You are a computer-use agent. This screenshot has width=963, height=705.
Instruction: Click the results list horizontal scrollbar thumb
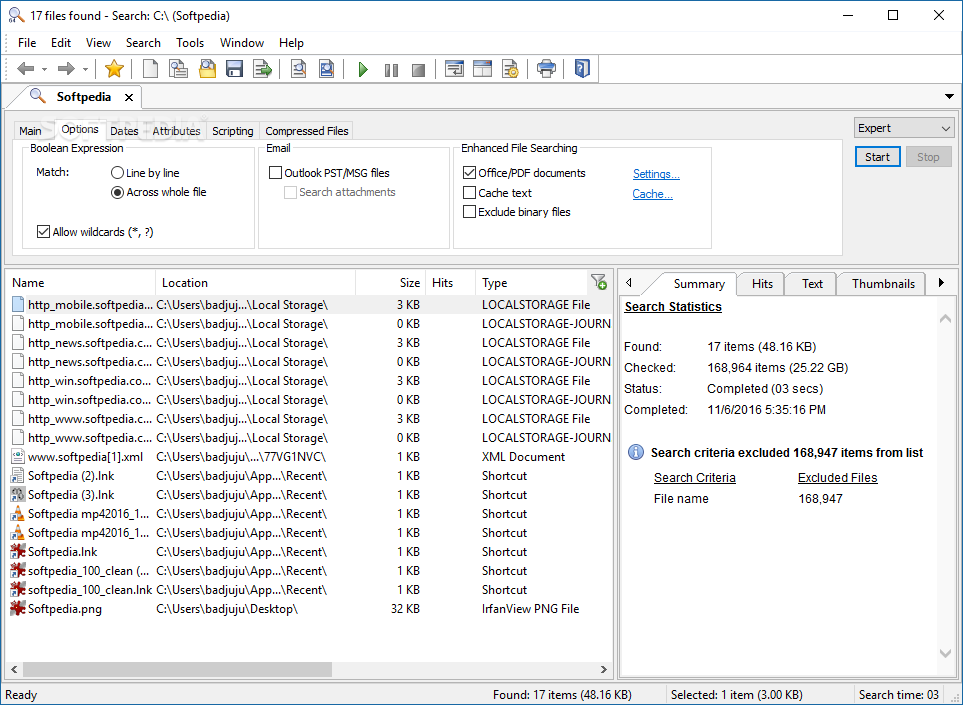coord(177,669)
